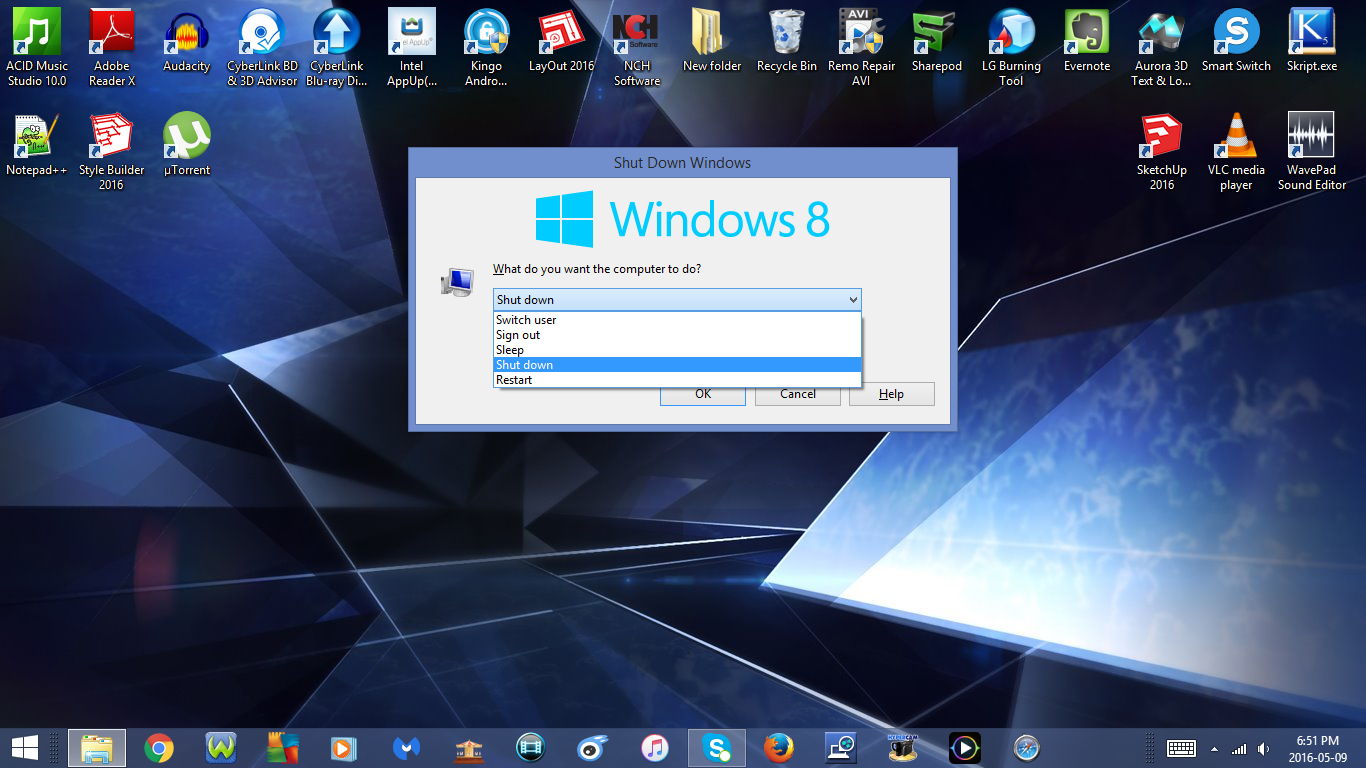
Task: Open the volume speaker tray icon
Action: tap(1264, 749)
